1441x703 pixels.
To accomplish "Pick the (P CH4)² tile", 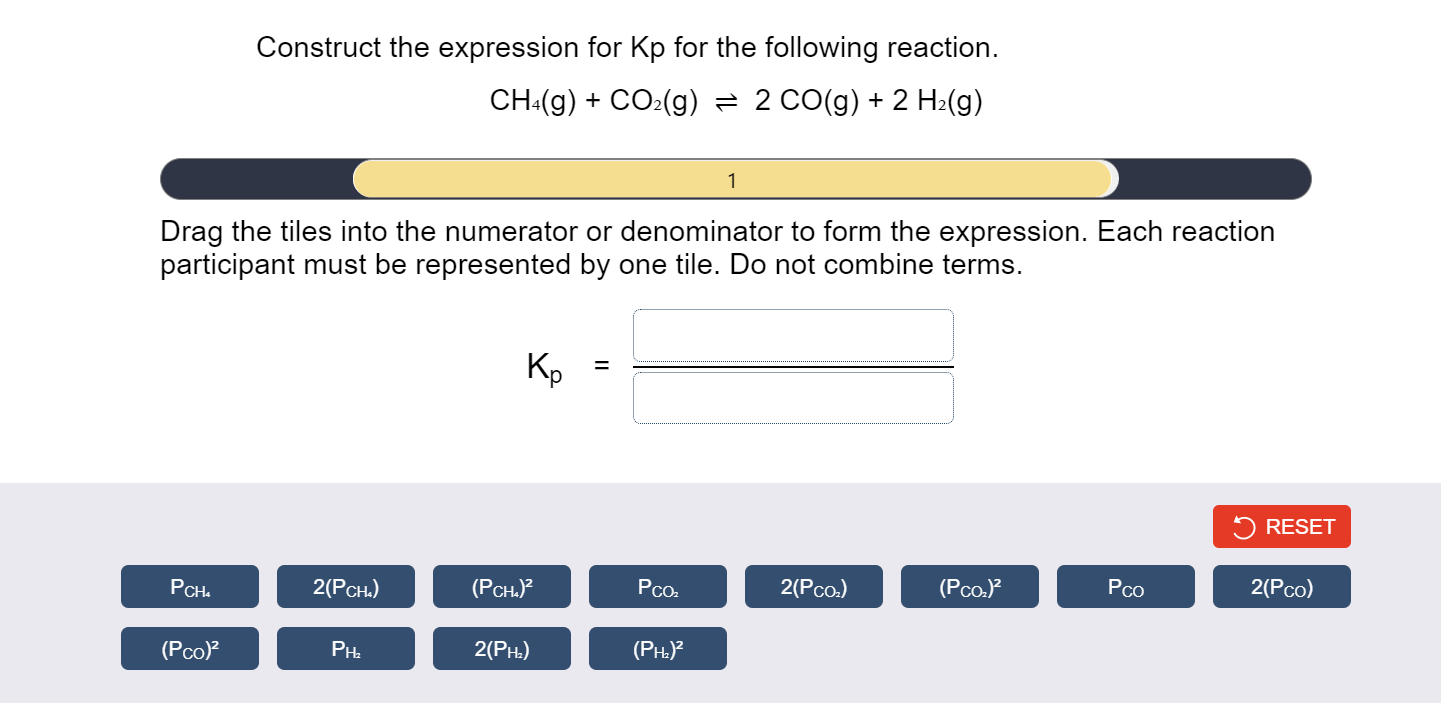I will pos(501,586).
